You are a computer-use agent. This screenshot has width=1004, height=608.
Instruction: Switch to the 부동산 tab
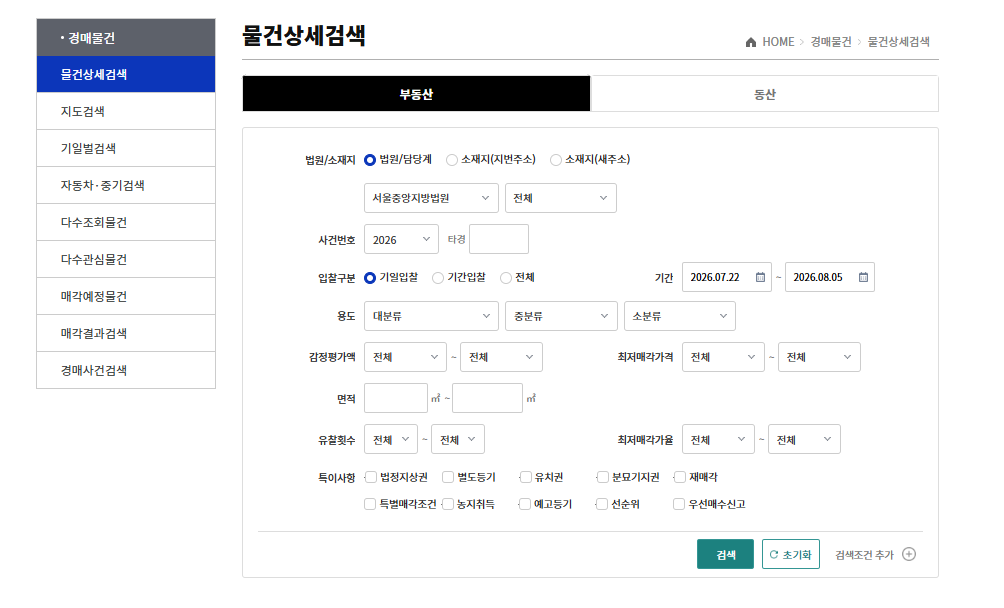(416, 94)
